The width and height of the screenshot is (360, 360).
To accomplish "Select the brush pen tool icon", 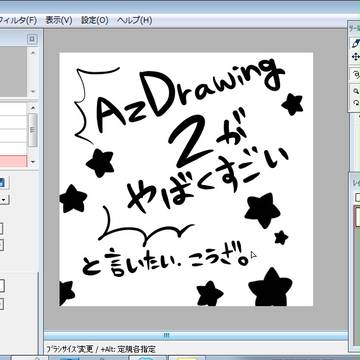I will [356, 43].
